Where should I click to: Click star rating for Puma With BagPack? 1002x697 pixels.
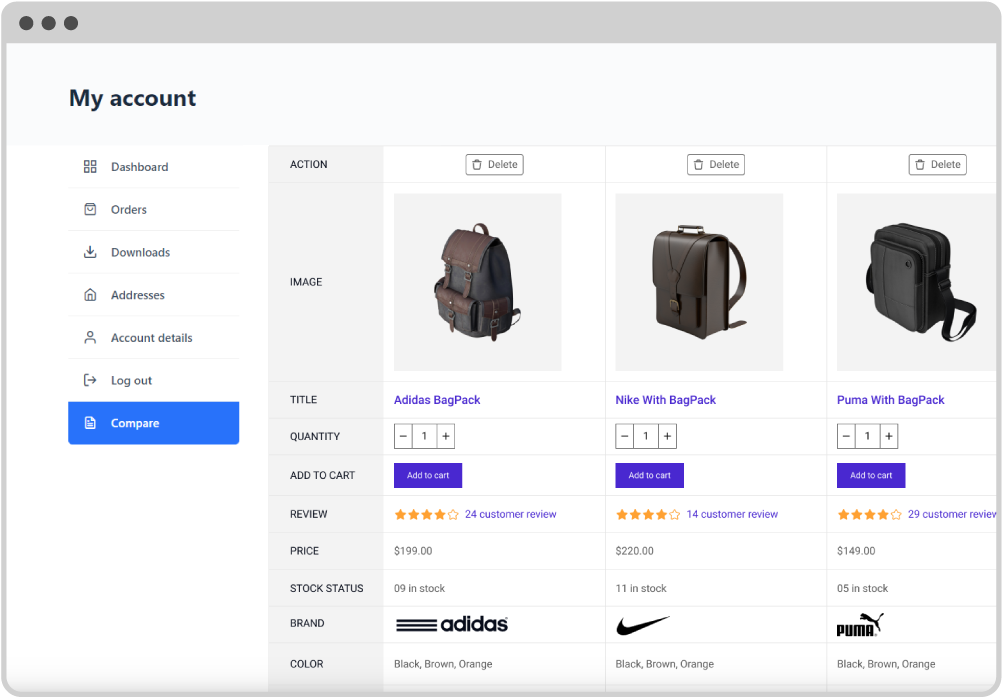tap(870, 514)
